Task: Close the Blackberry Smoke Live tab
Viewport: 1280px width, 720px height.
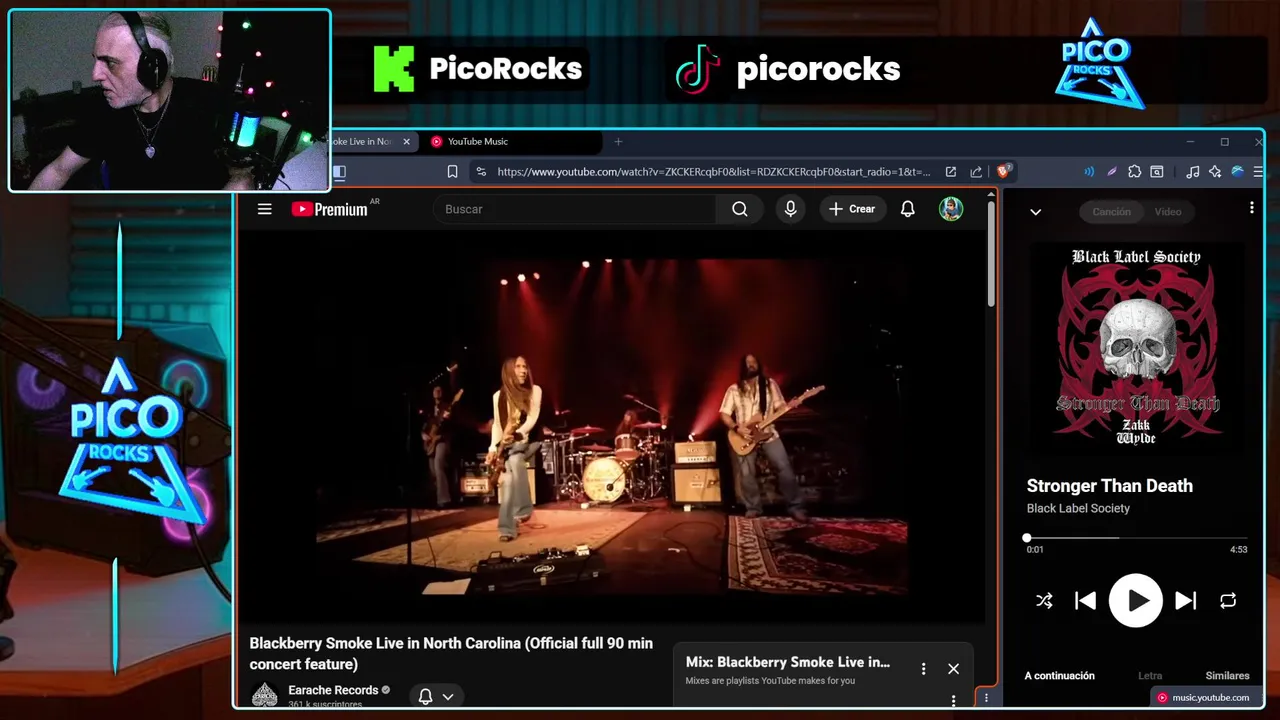Action: coord(406,142)
